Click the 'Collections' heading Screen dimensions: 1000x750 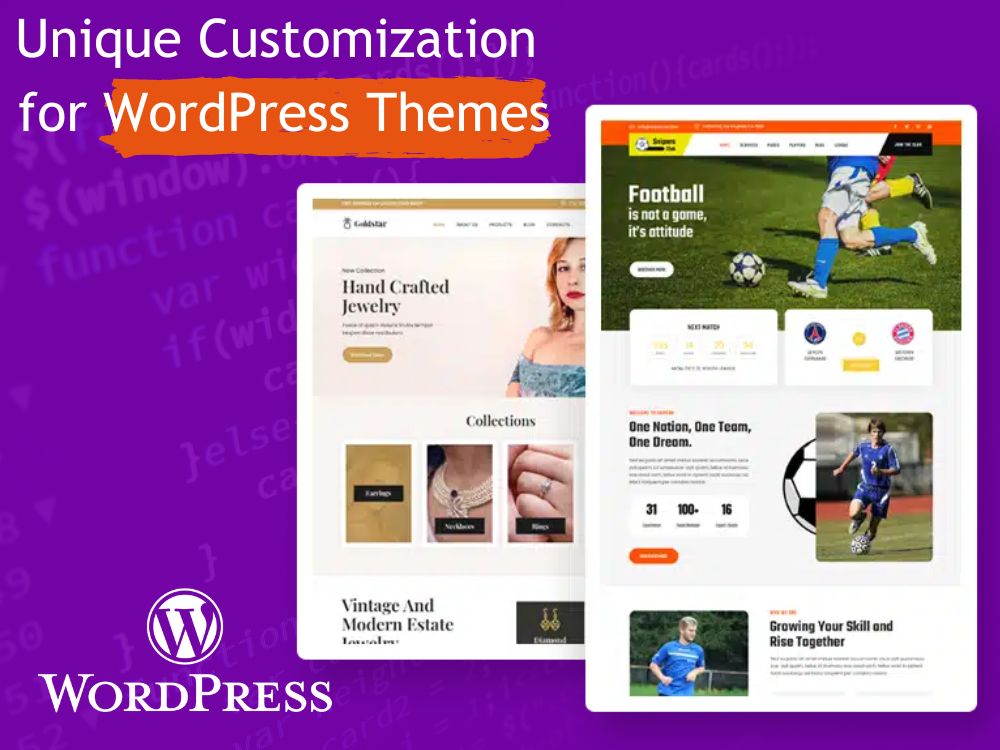click(x=500, y=421)
